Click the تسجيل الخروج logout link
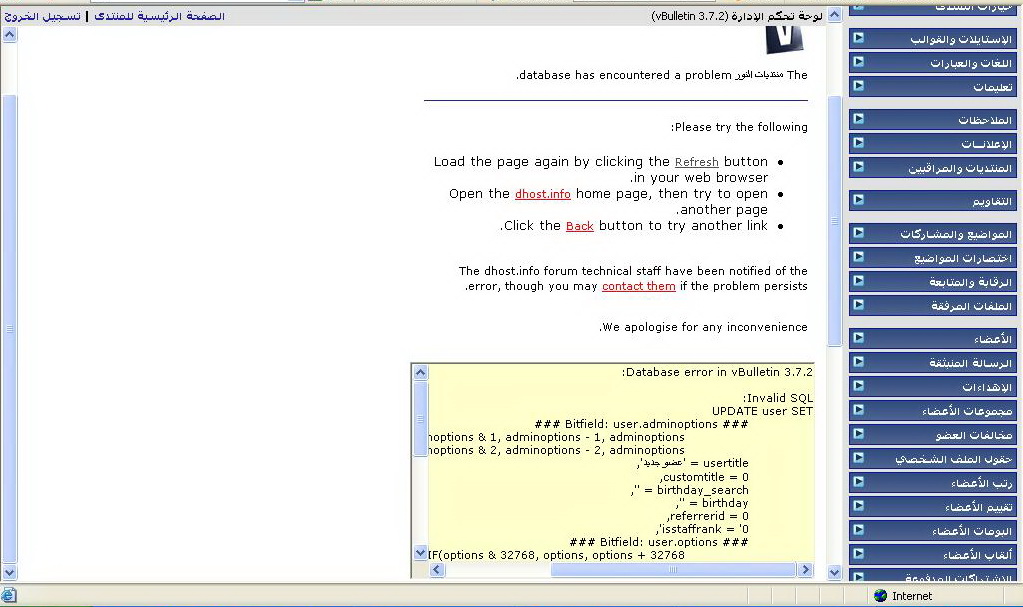The image size is (1023, 607). coord(42,17)
